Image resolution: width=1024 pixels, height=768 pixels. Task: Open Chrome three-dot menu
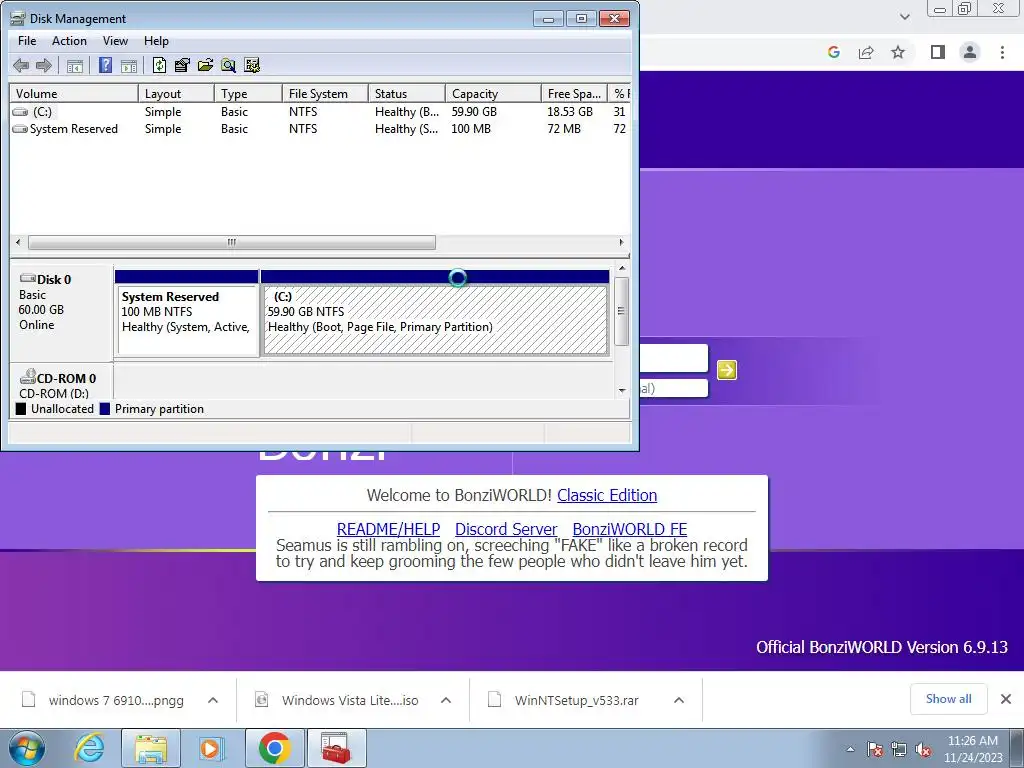(1002, 52)
